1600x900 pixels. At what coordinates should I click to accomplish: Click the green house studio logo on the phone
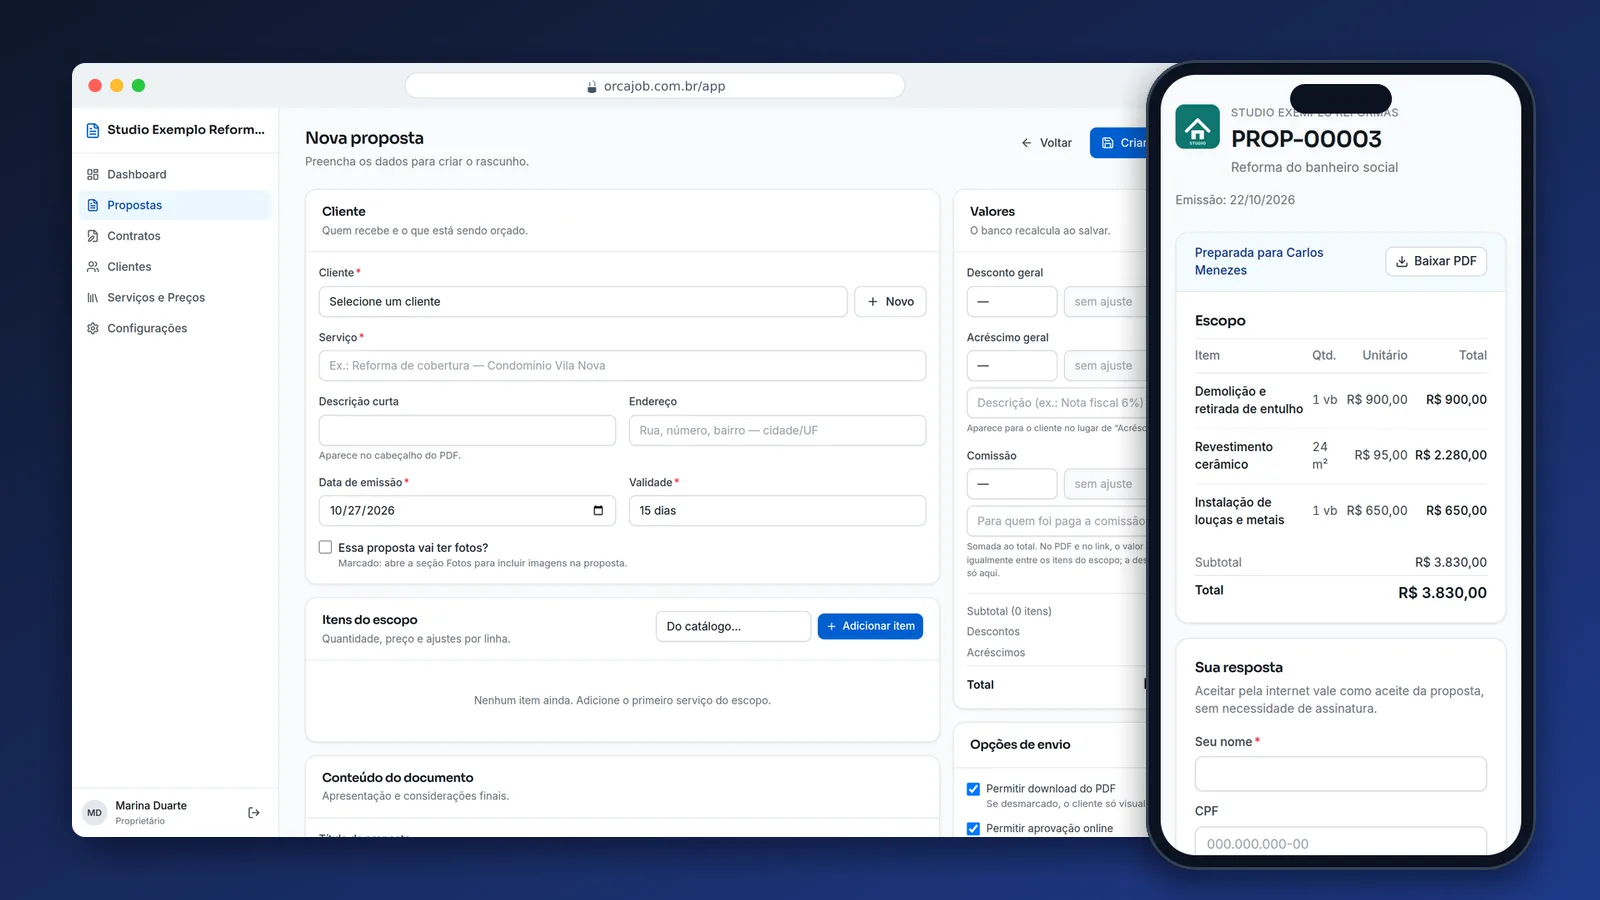pyautogui.click(x=1197, y=127)
